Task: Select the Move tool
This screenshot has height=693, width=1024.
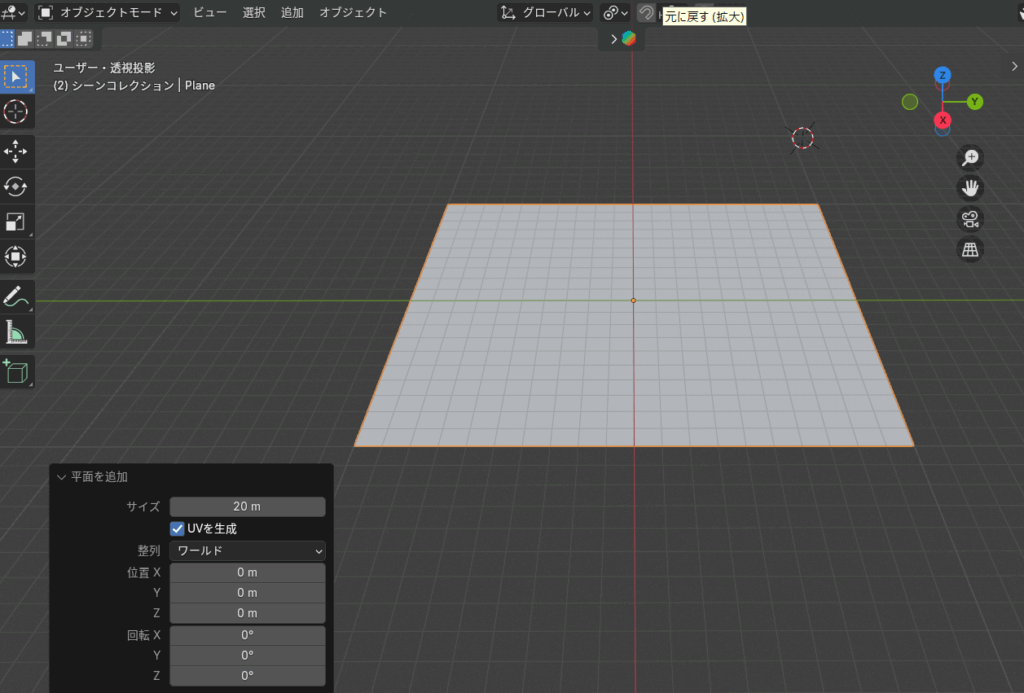Action: tap(15, 151)
